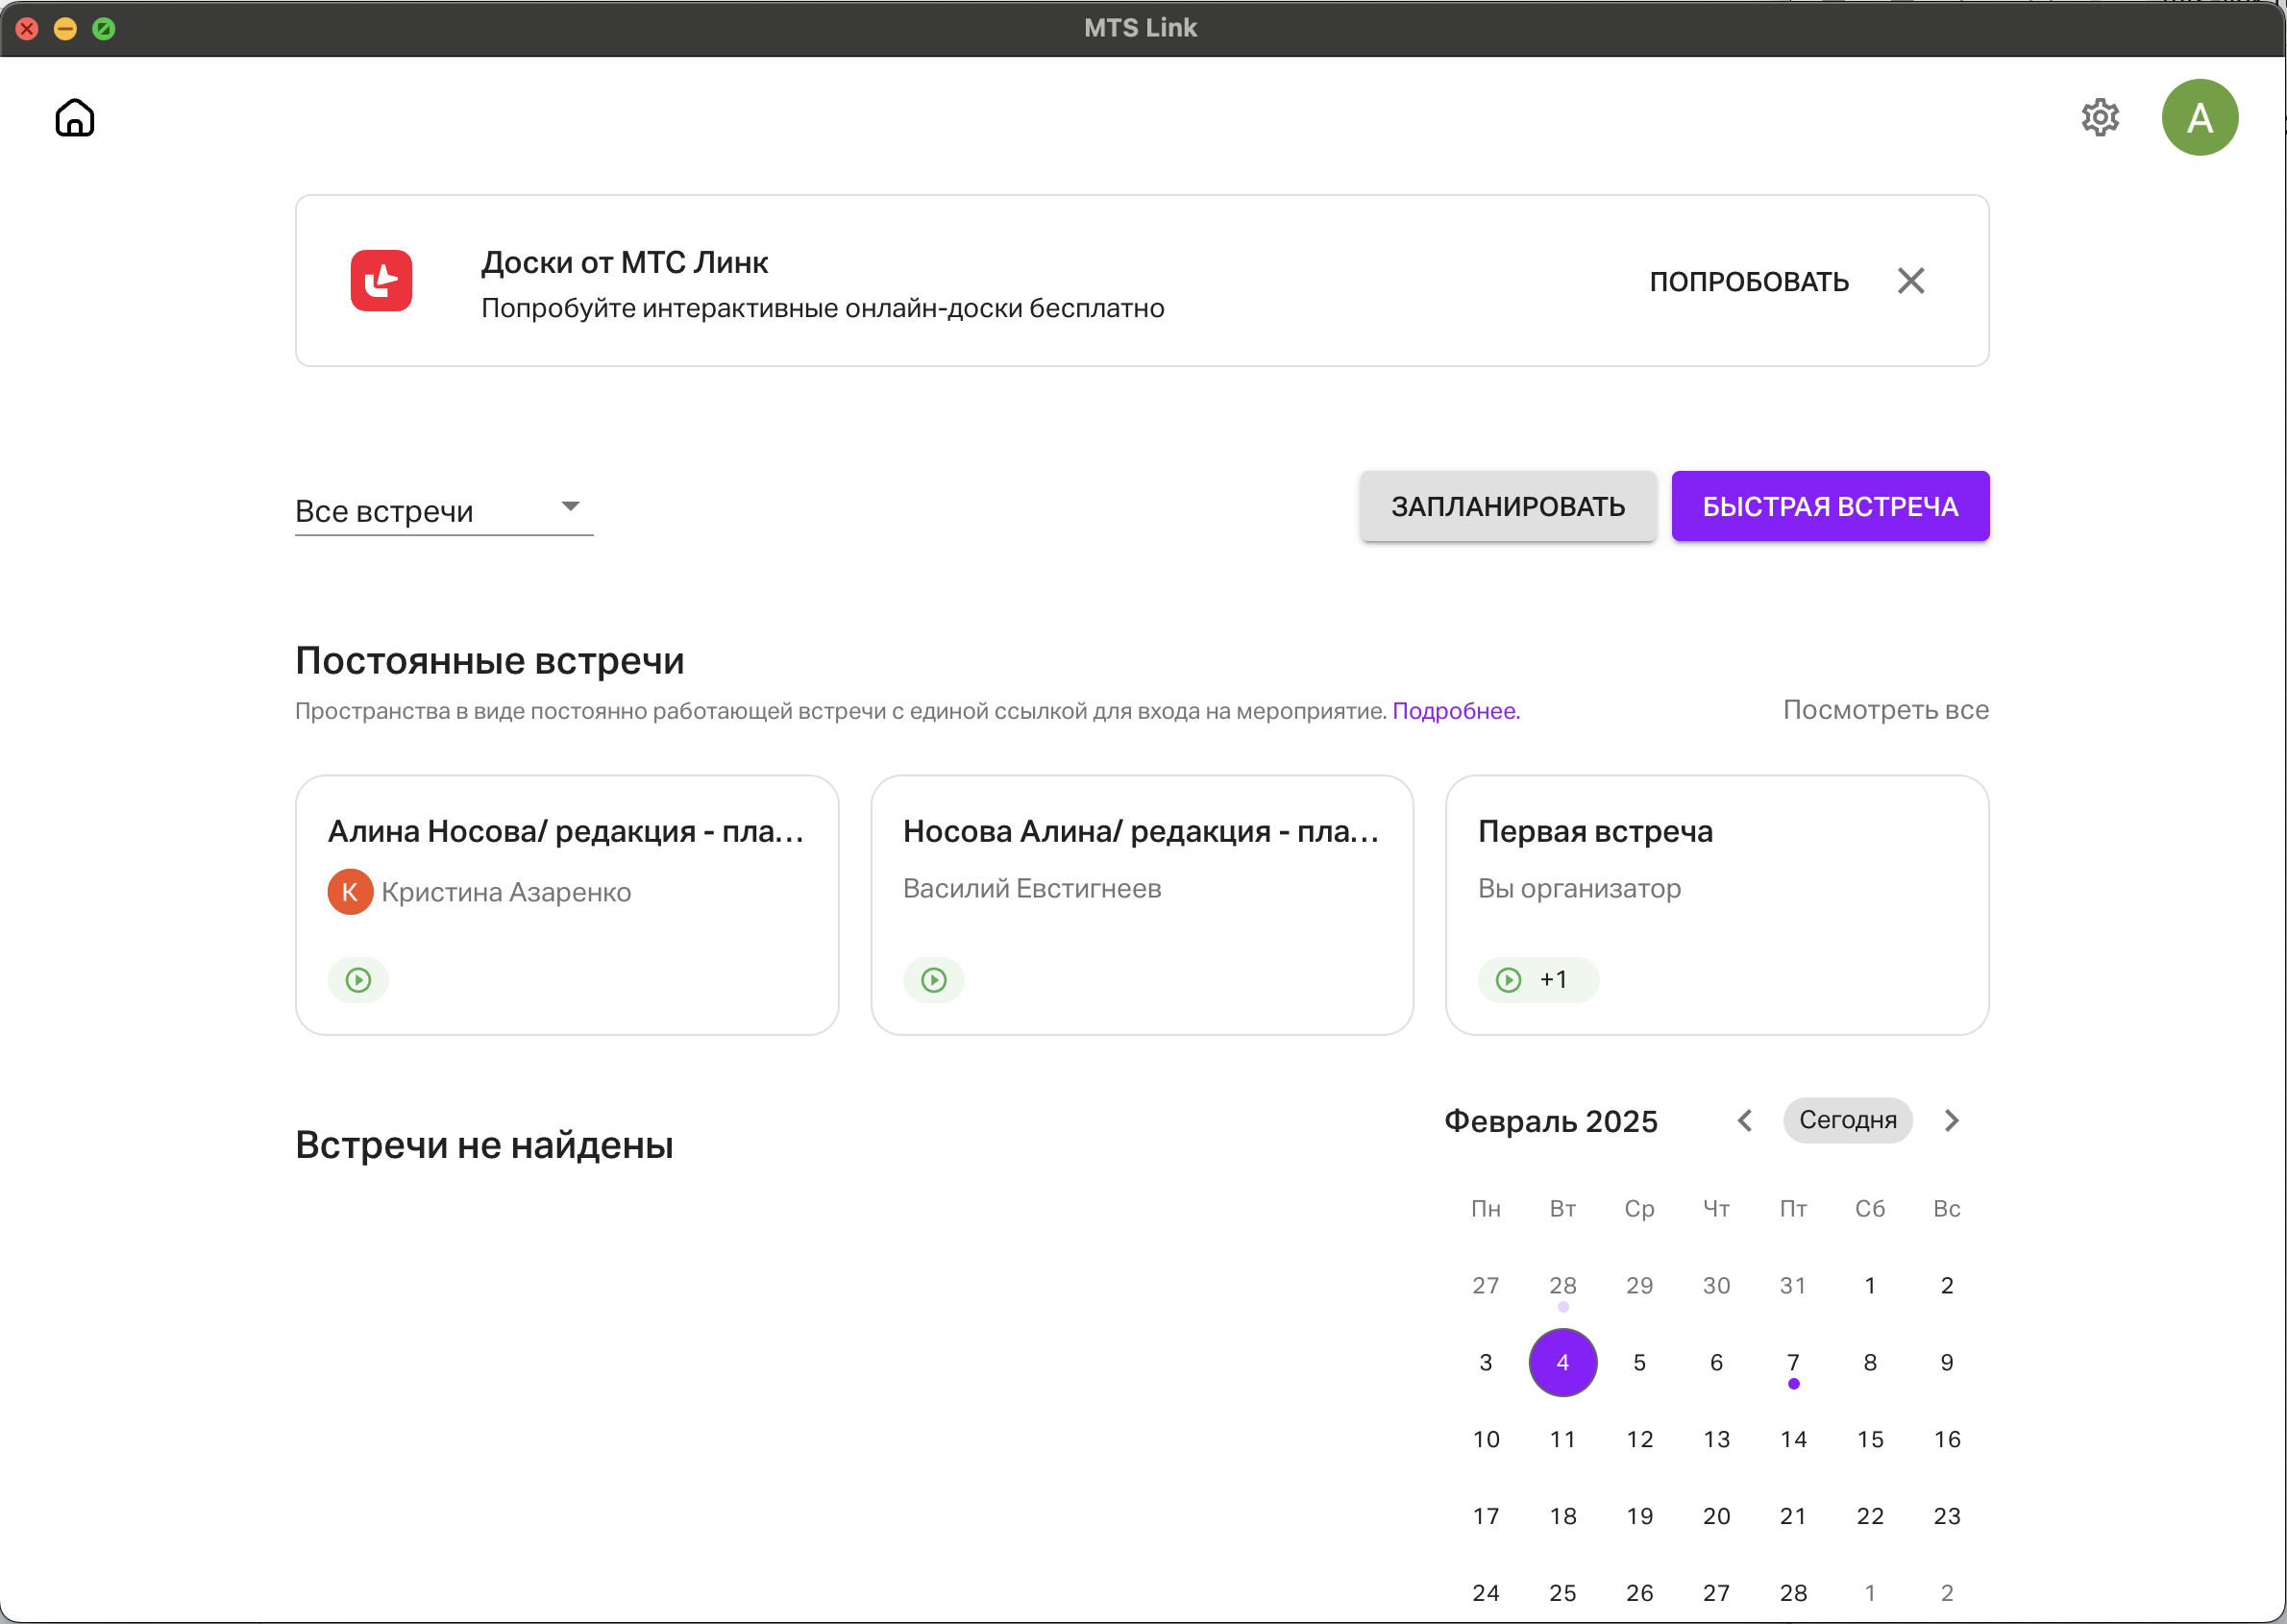Open the Подробнее link
Image resolution: width=2287 pixels, height=1624 pixels.
pyautogui.click(x=1455, y=711)
